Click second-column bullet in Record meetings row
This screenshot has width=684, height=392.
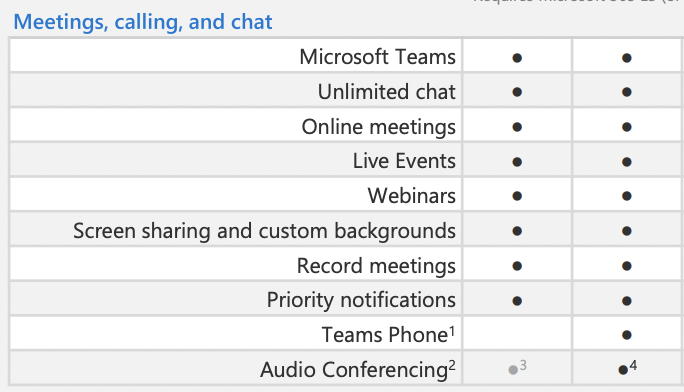pyautogui.click(x=626, y=266)
